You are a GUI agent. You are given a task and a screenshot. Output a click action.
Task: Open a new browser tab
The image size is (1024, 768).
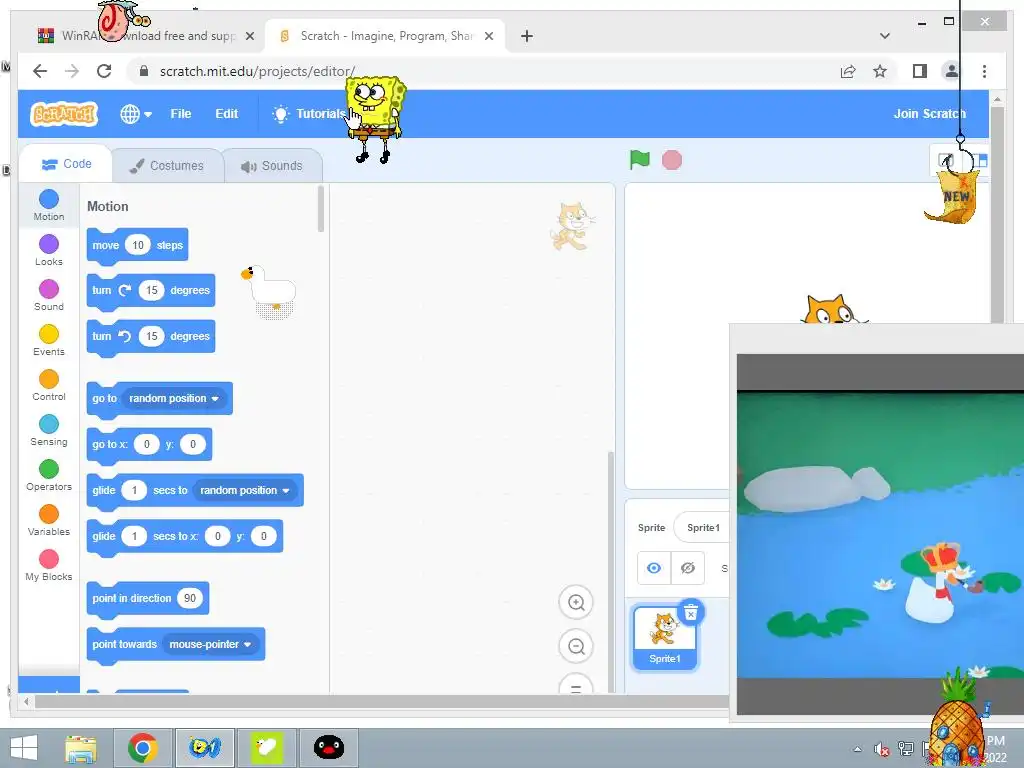pos(527,36)
